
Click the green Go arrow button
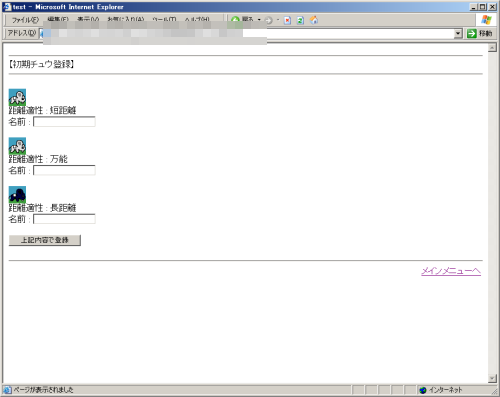pyautogui.click(x=472, y=33)
